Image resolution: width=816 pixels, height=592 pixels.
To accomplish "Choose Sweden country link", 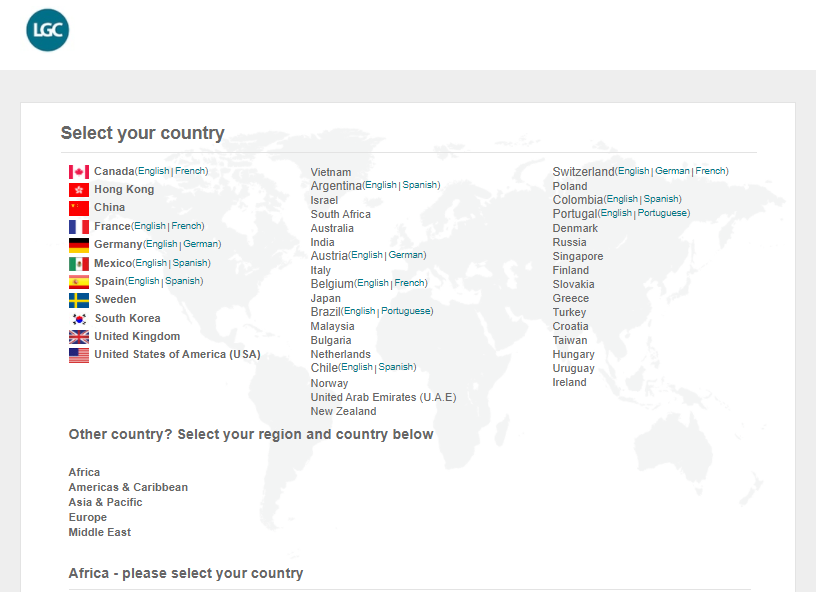I will pos(116,300).
